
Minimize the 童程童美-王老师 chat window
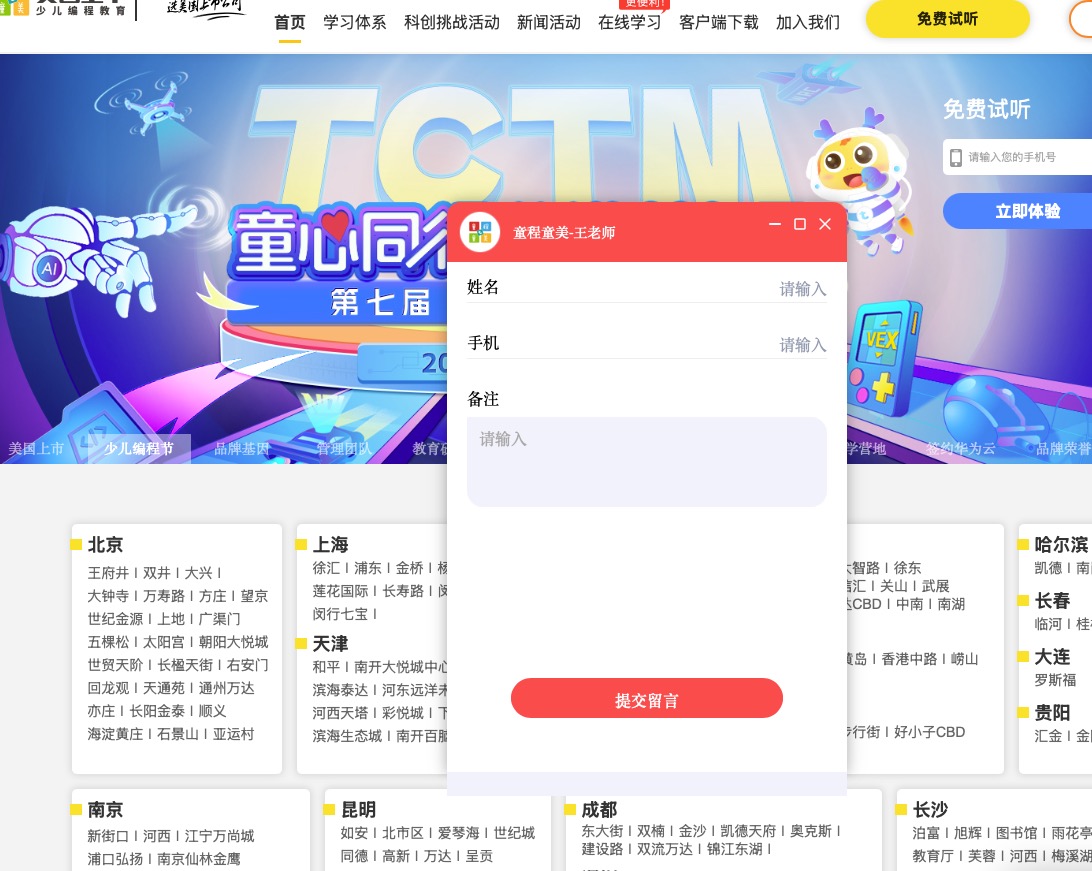click(x=774, y=224)
